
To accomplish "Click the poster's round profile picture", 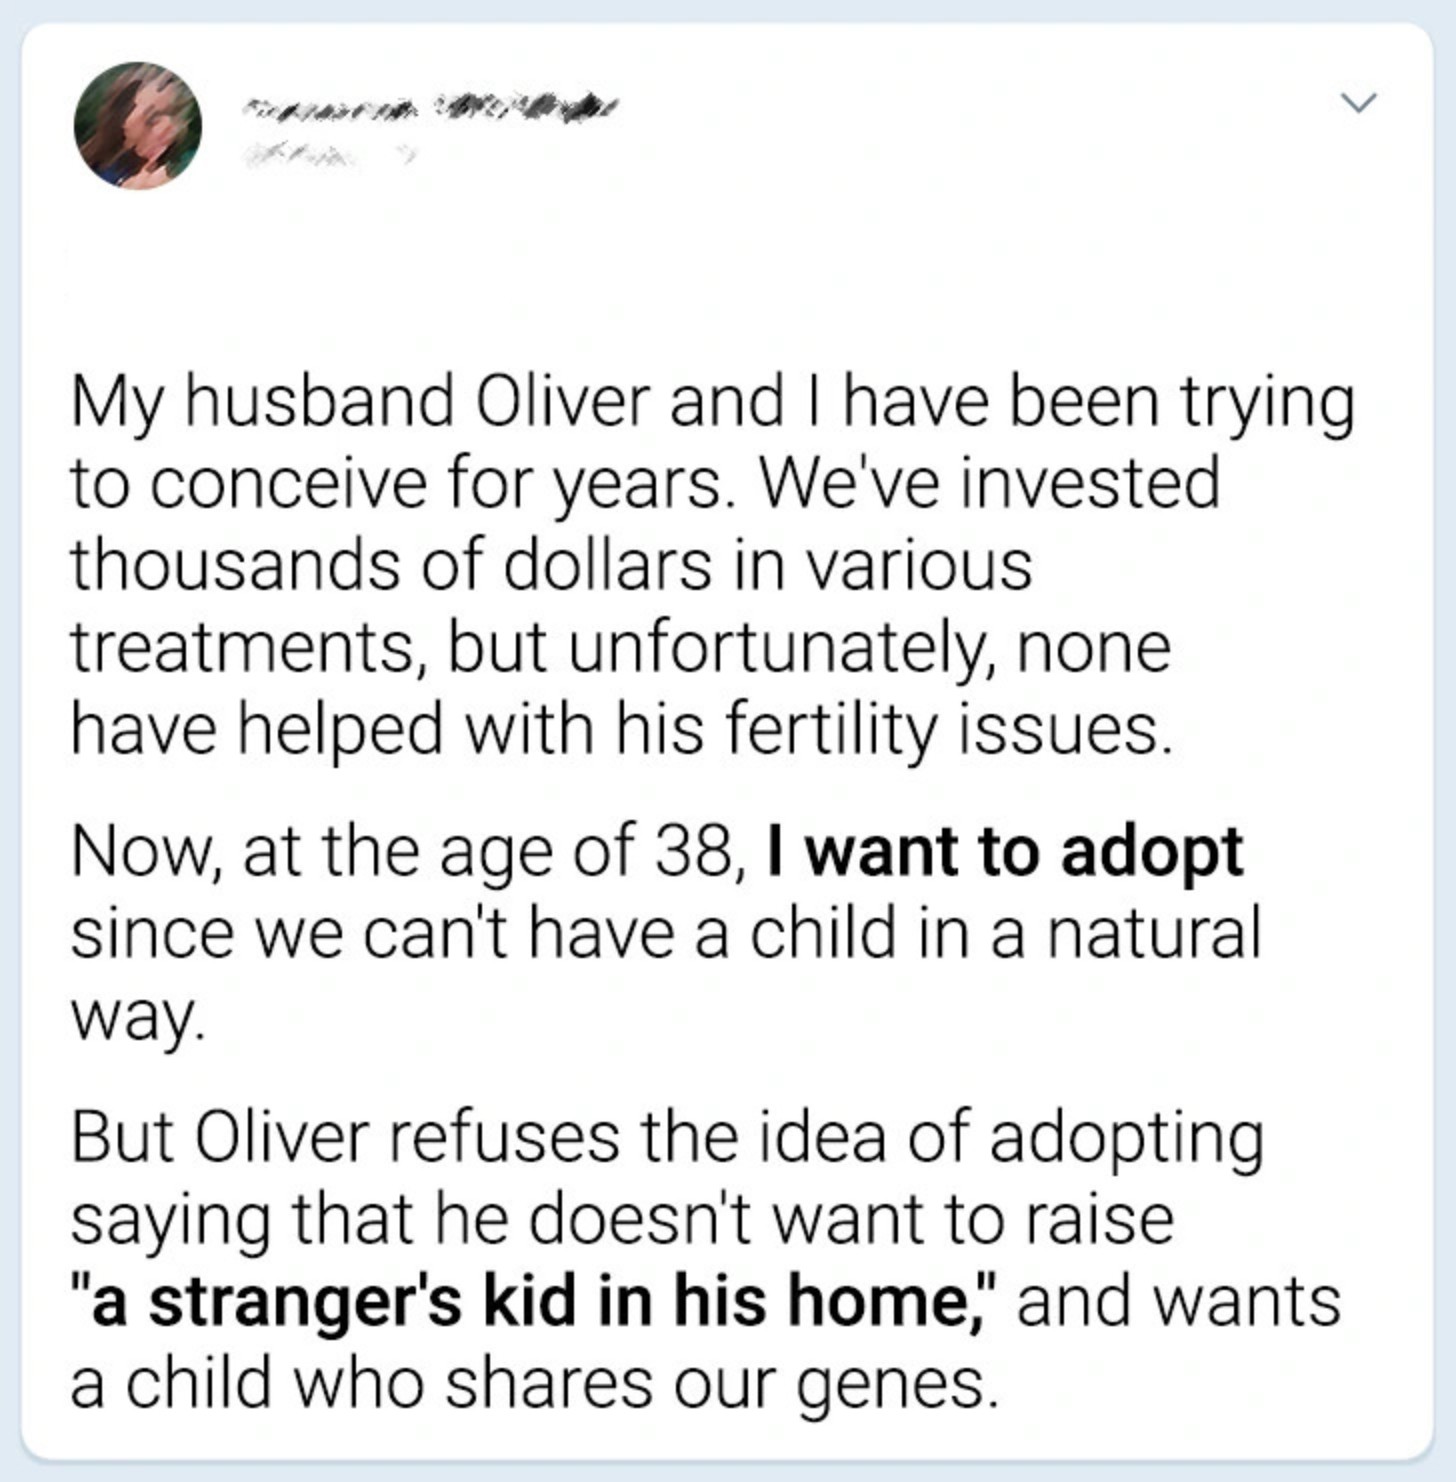I will [138, 126].
